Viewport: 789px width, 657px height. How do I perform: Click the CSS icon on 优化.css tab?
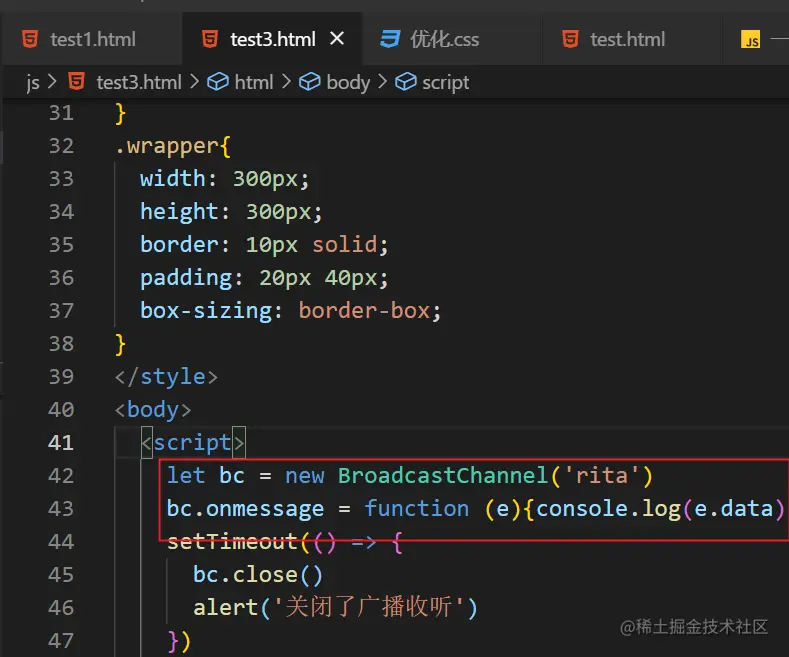pyautogui.click(x=390, y=40)
